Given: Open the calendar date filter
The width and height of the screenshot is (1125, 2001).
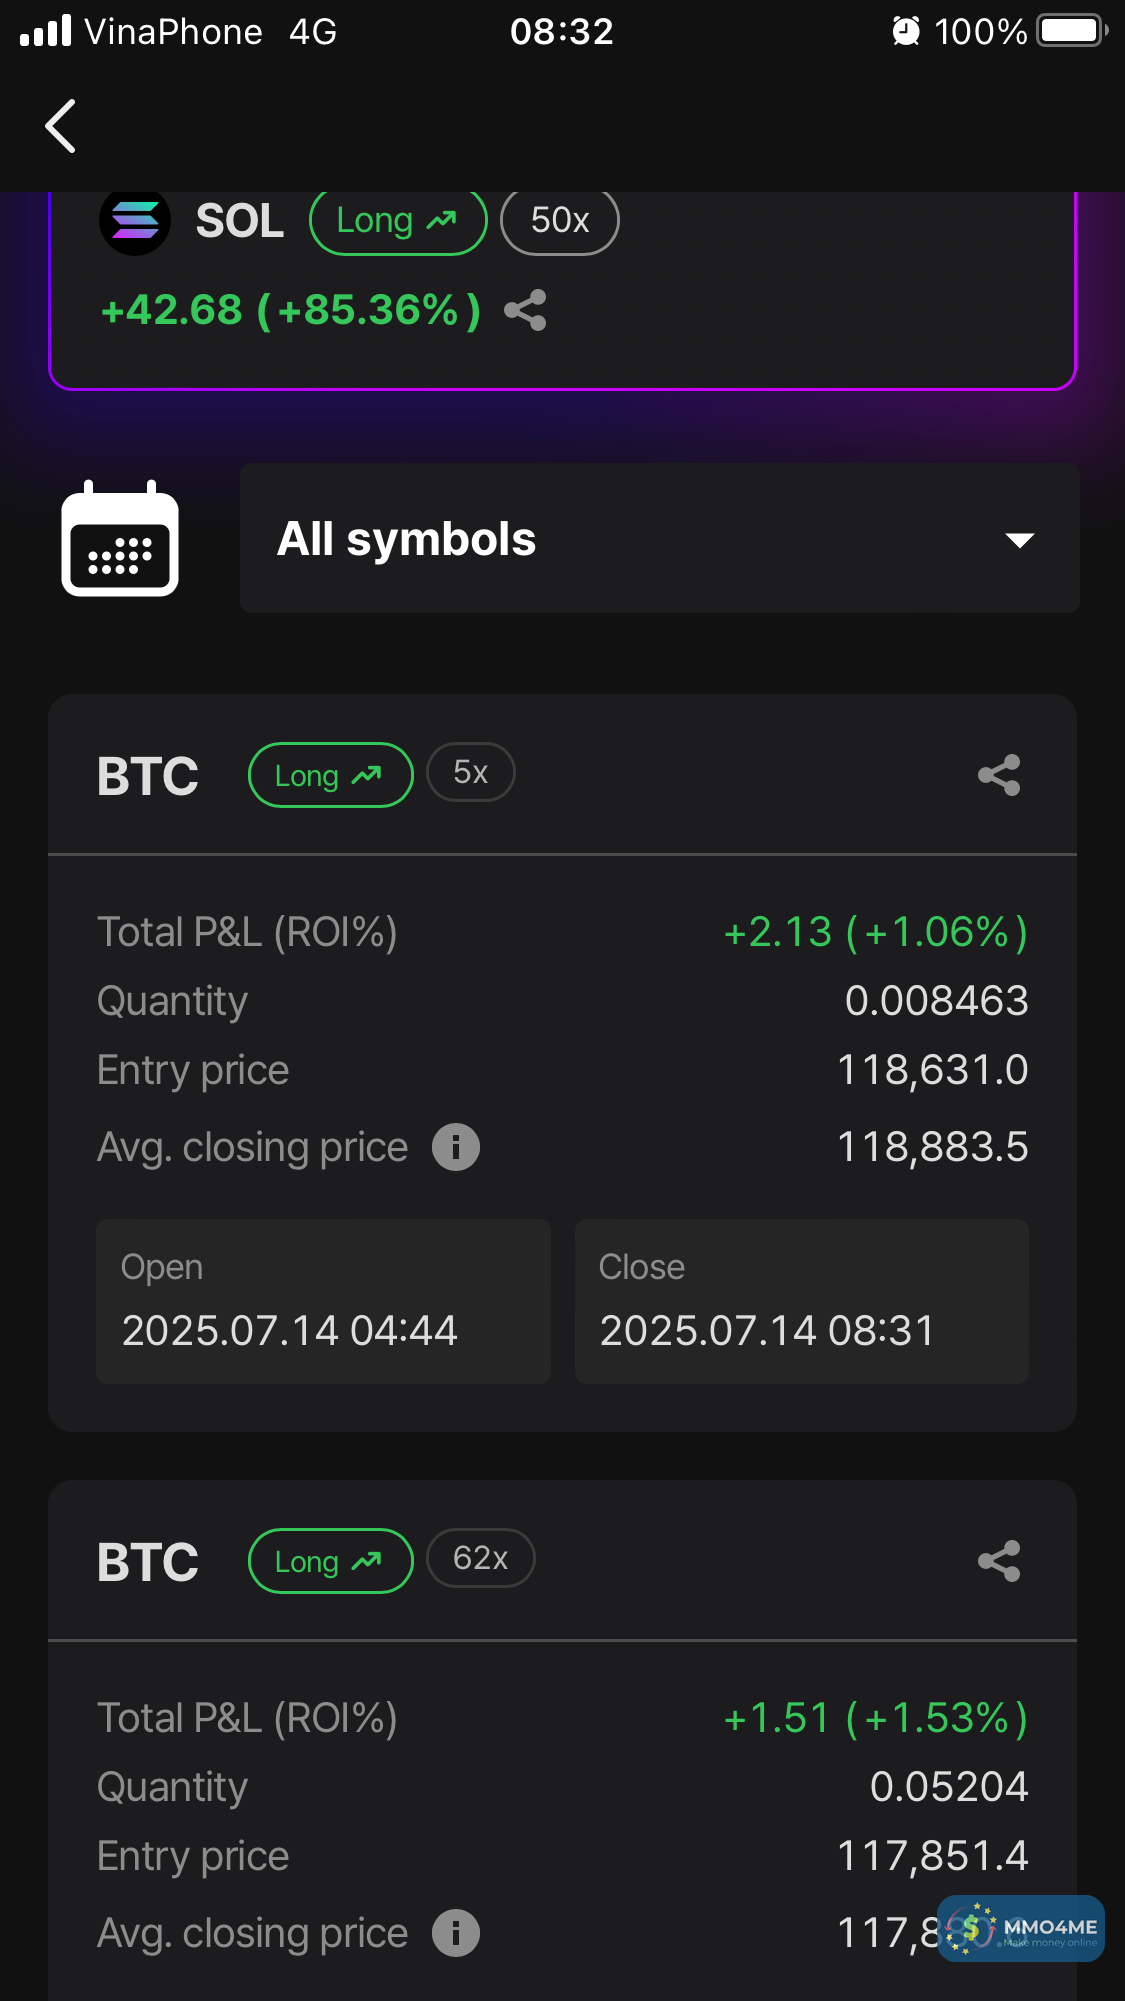Looking at the screenshot, I should 120,539.
